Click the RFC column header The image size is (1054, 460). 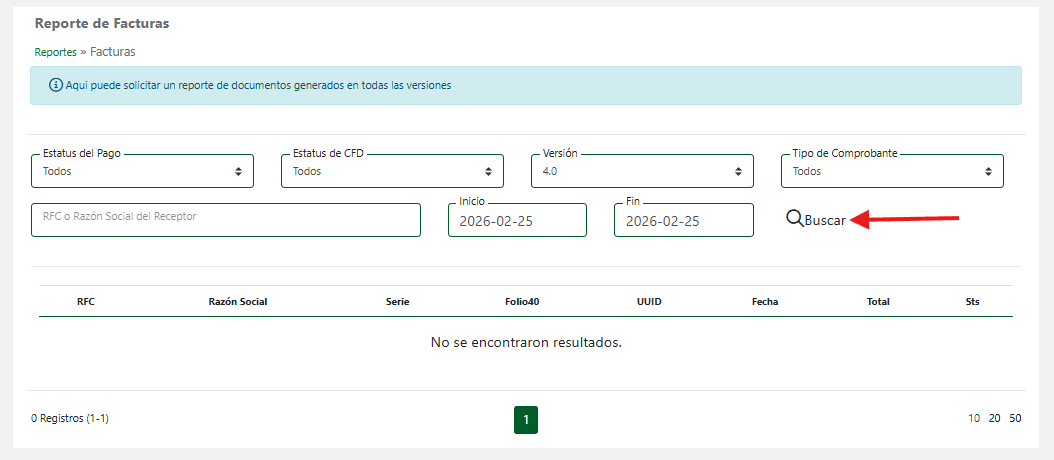tap(85, 301)
